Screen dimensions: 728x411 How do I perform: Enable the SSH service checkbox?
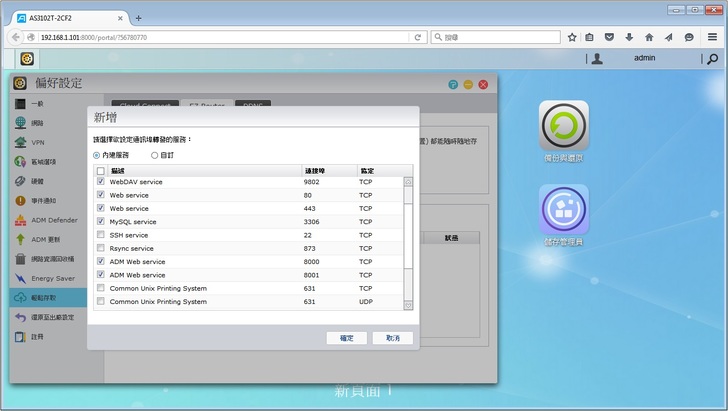coord(100,235)
